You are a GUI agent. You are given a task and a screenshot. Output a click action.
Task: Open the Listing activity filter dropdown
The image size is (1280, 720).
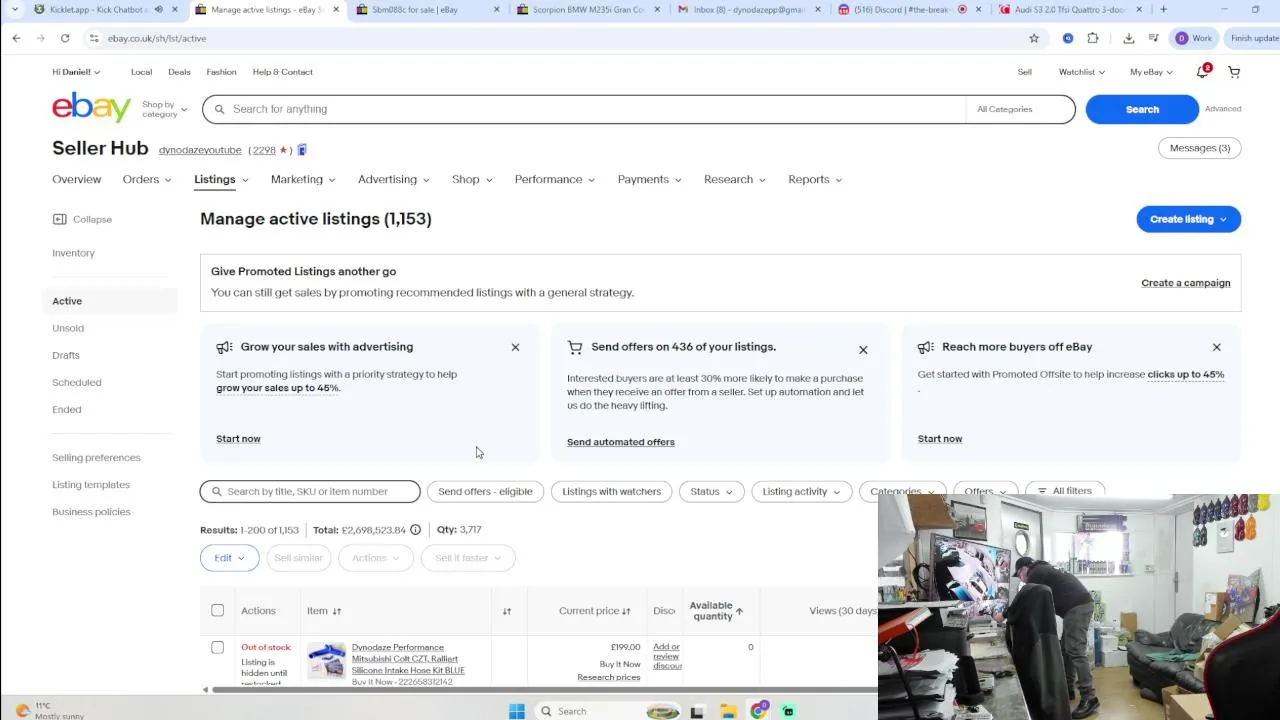click(x=801, y=491)
